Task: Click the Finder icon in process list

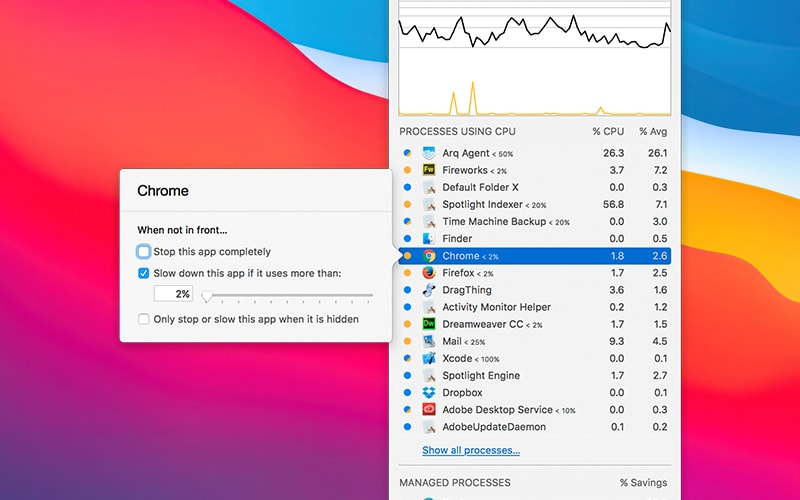Action: (429, 239)
